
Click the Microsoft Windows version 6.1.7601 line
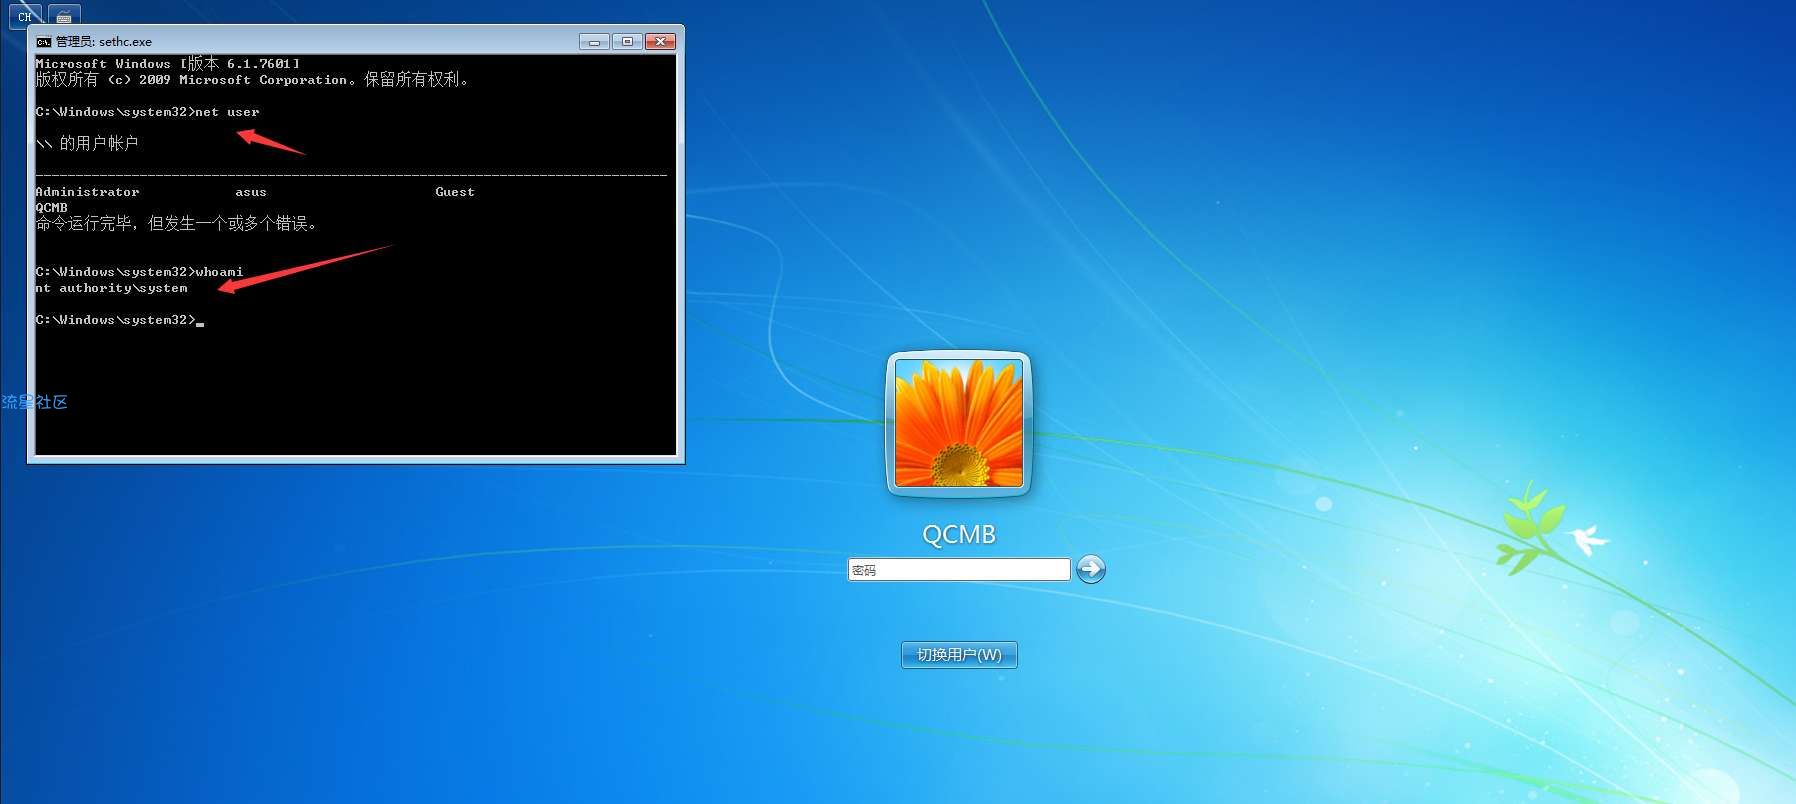click(168, 63)
